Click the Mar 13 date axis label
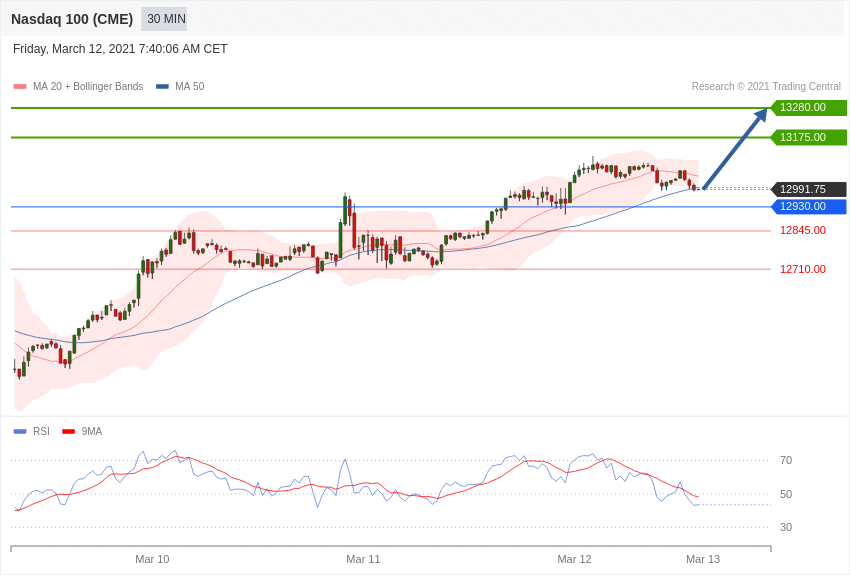This screenshot has height=576, width=850. coord(703,559)
